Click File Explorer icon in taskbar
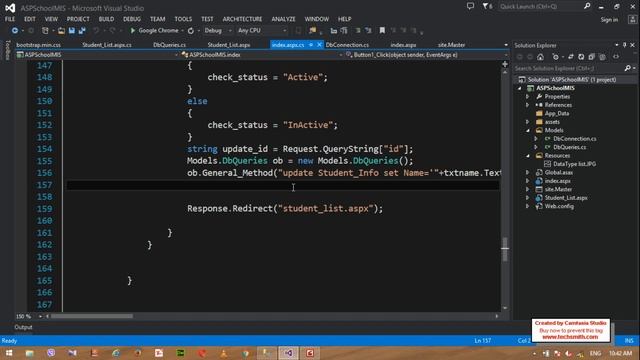This screenshot has width=640, height=360. pyautogui.click(x=29, y=353)
